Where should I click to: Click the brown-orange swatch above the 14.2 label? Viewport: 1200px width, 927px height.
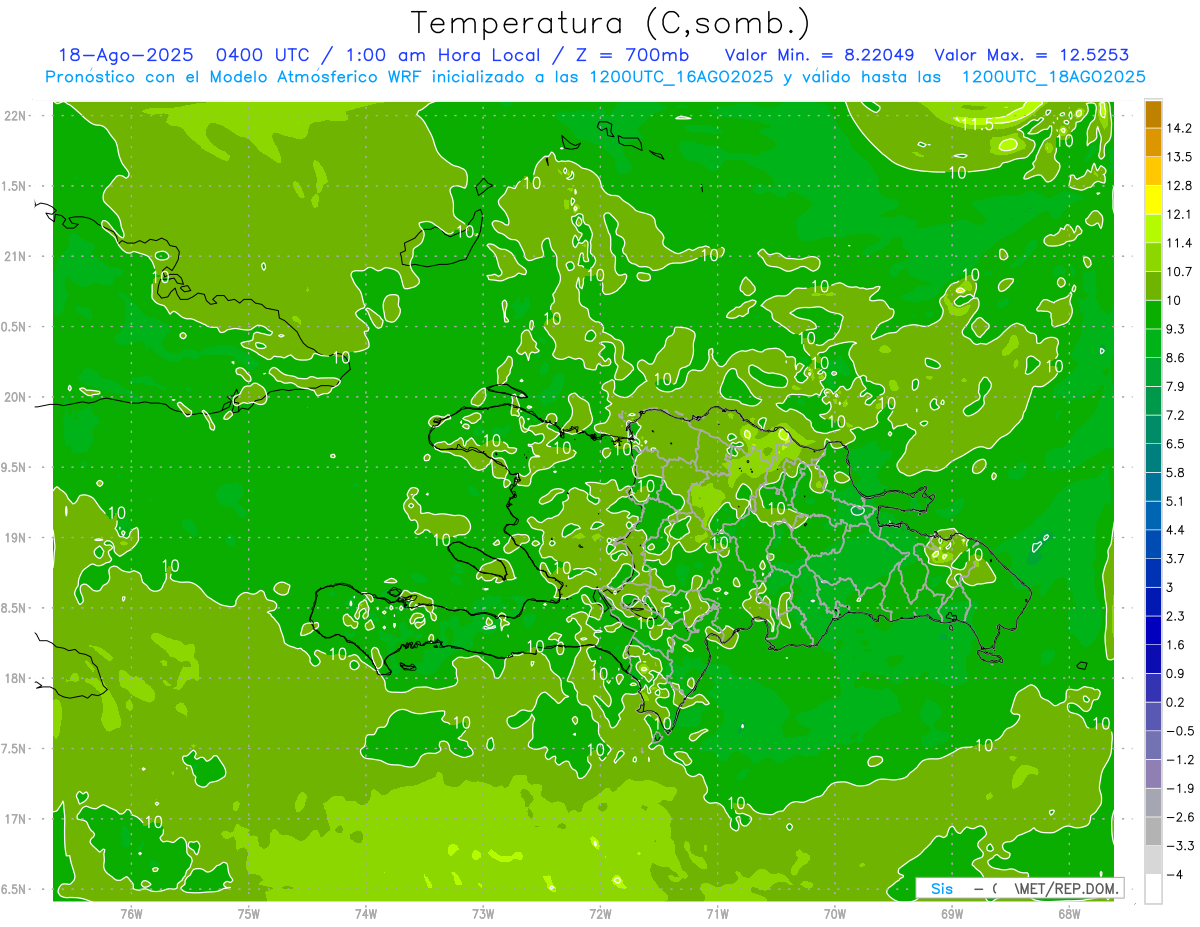click(1153, 114)
